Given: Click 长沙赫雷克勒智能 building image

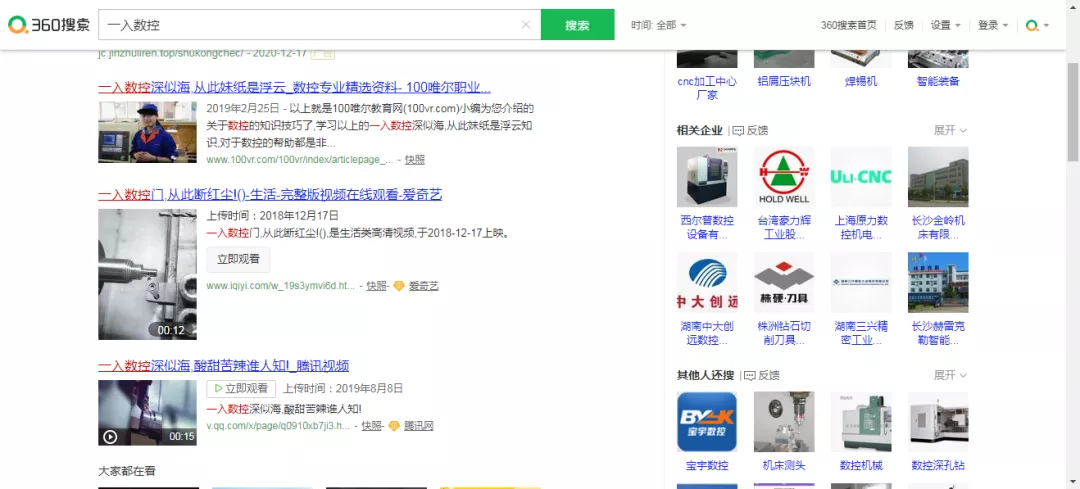Looking at the screenshot, I should point(938,282).
